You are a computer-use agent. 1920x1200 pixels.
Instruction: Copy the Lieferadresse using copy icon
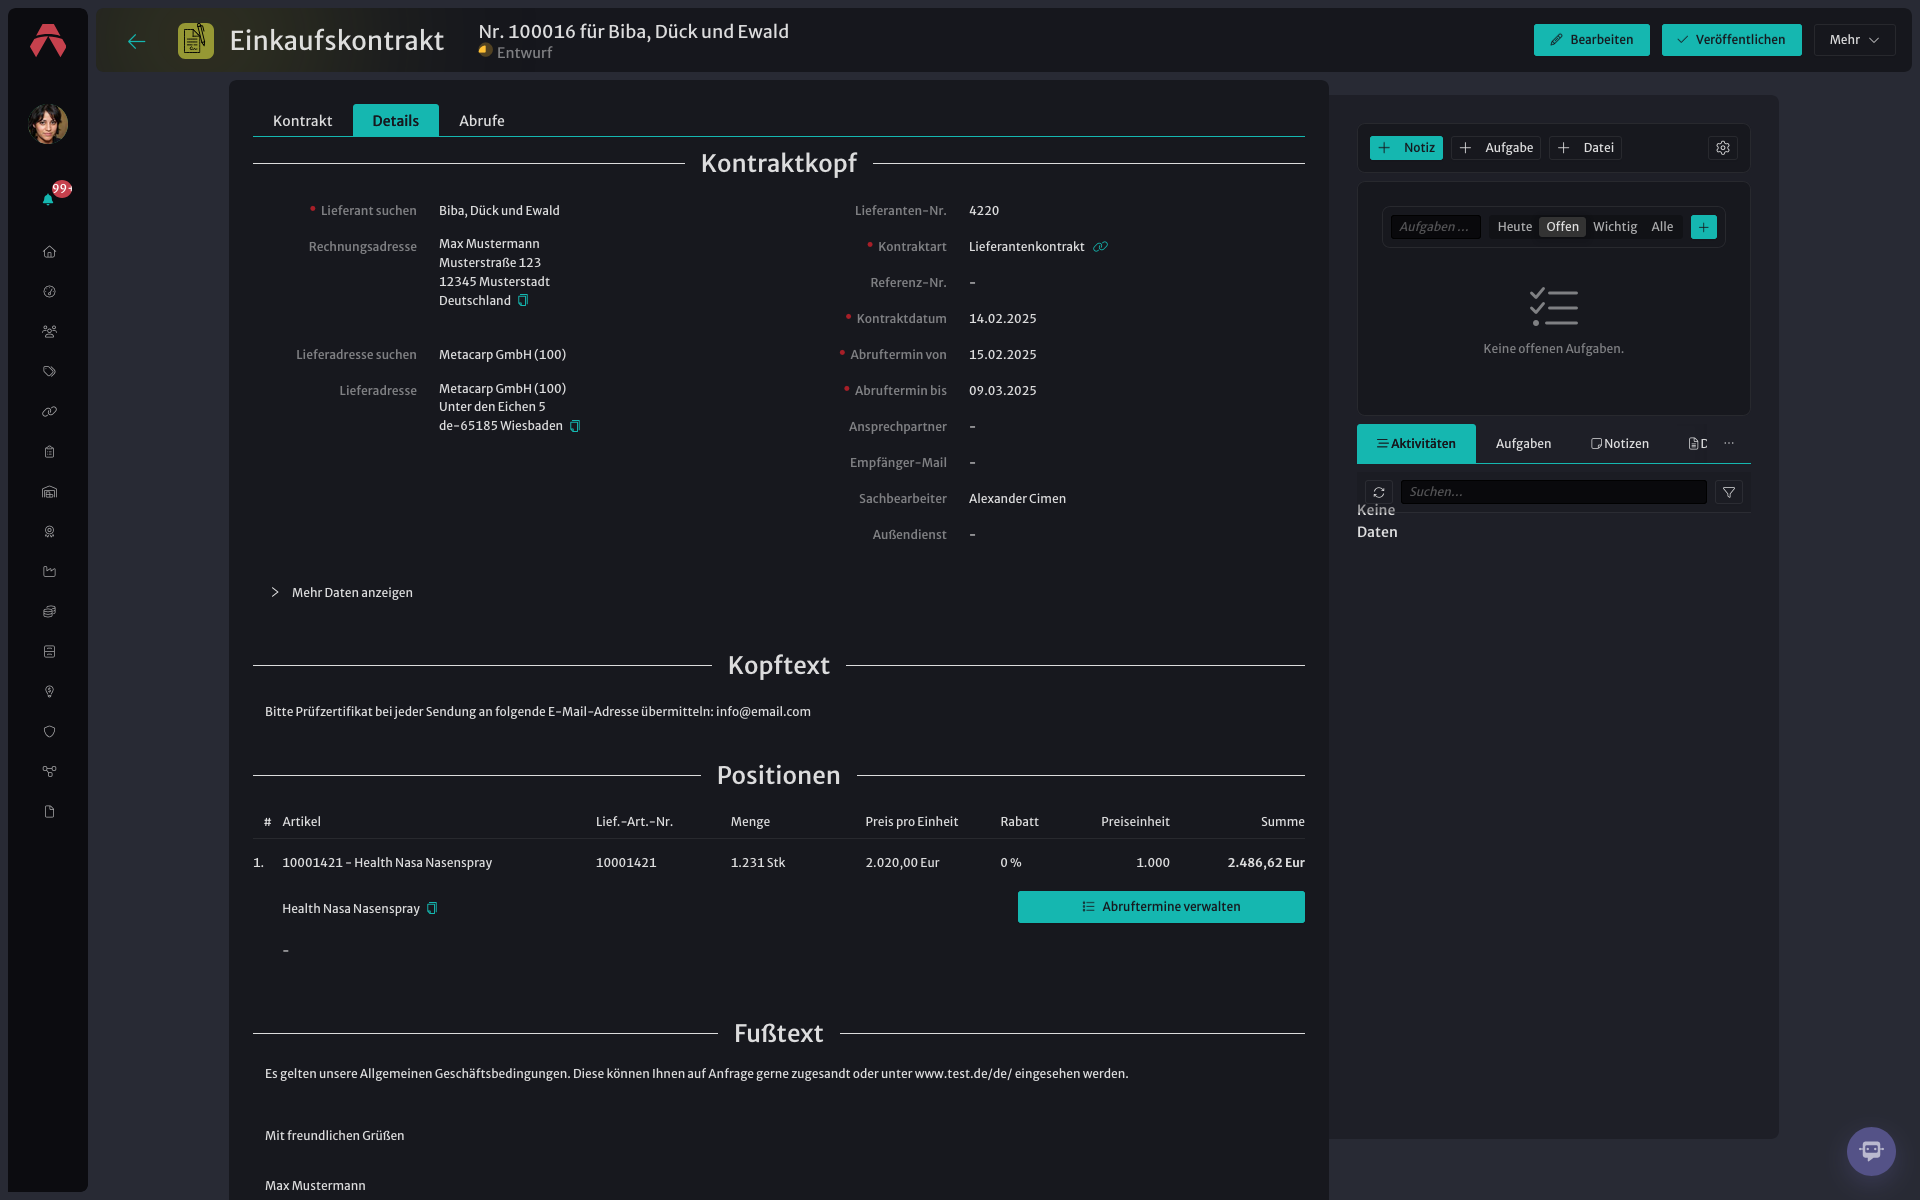[x=575, y=426]
